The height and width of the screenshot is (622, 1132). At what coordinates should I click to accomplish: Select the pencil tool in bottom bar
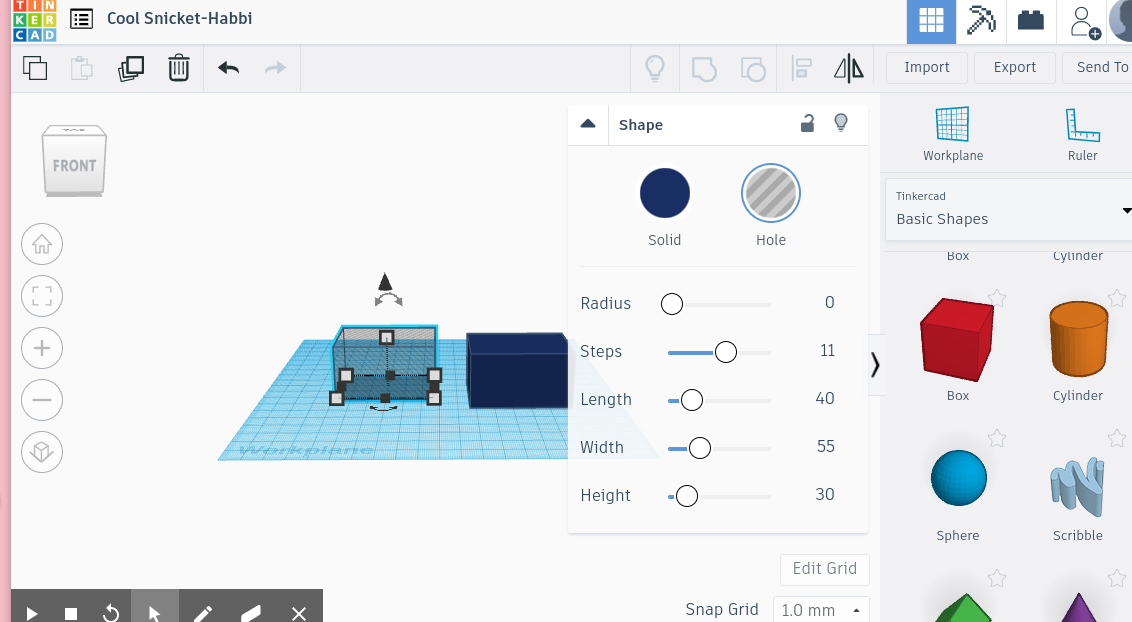pos(203,613)
